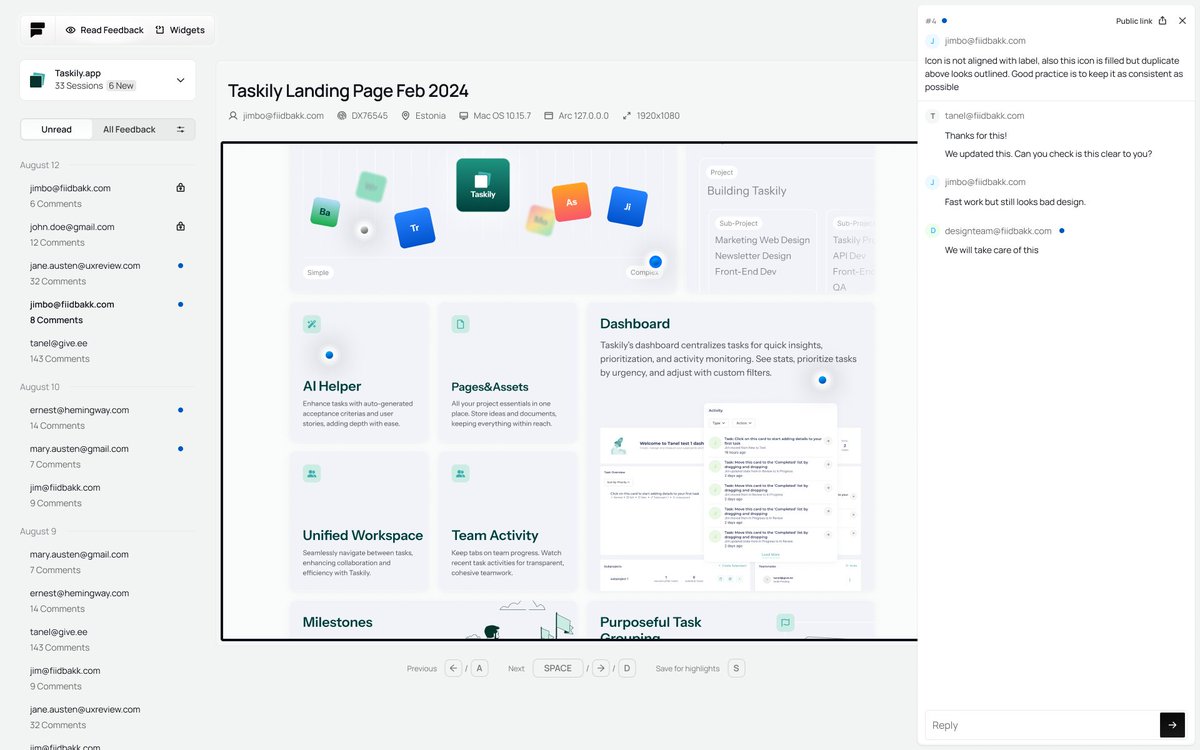The width and height of the screenshot is (1200, 750).
Task: Click the D shortcut key button
Action: point(627,668)
